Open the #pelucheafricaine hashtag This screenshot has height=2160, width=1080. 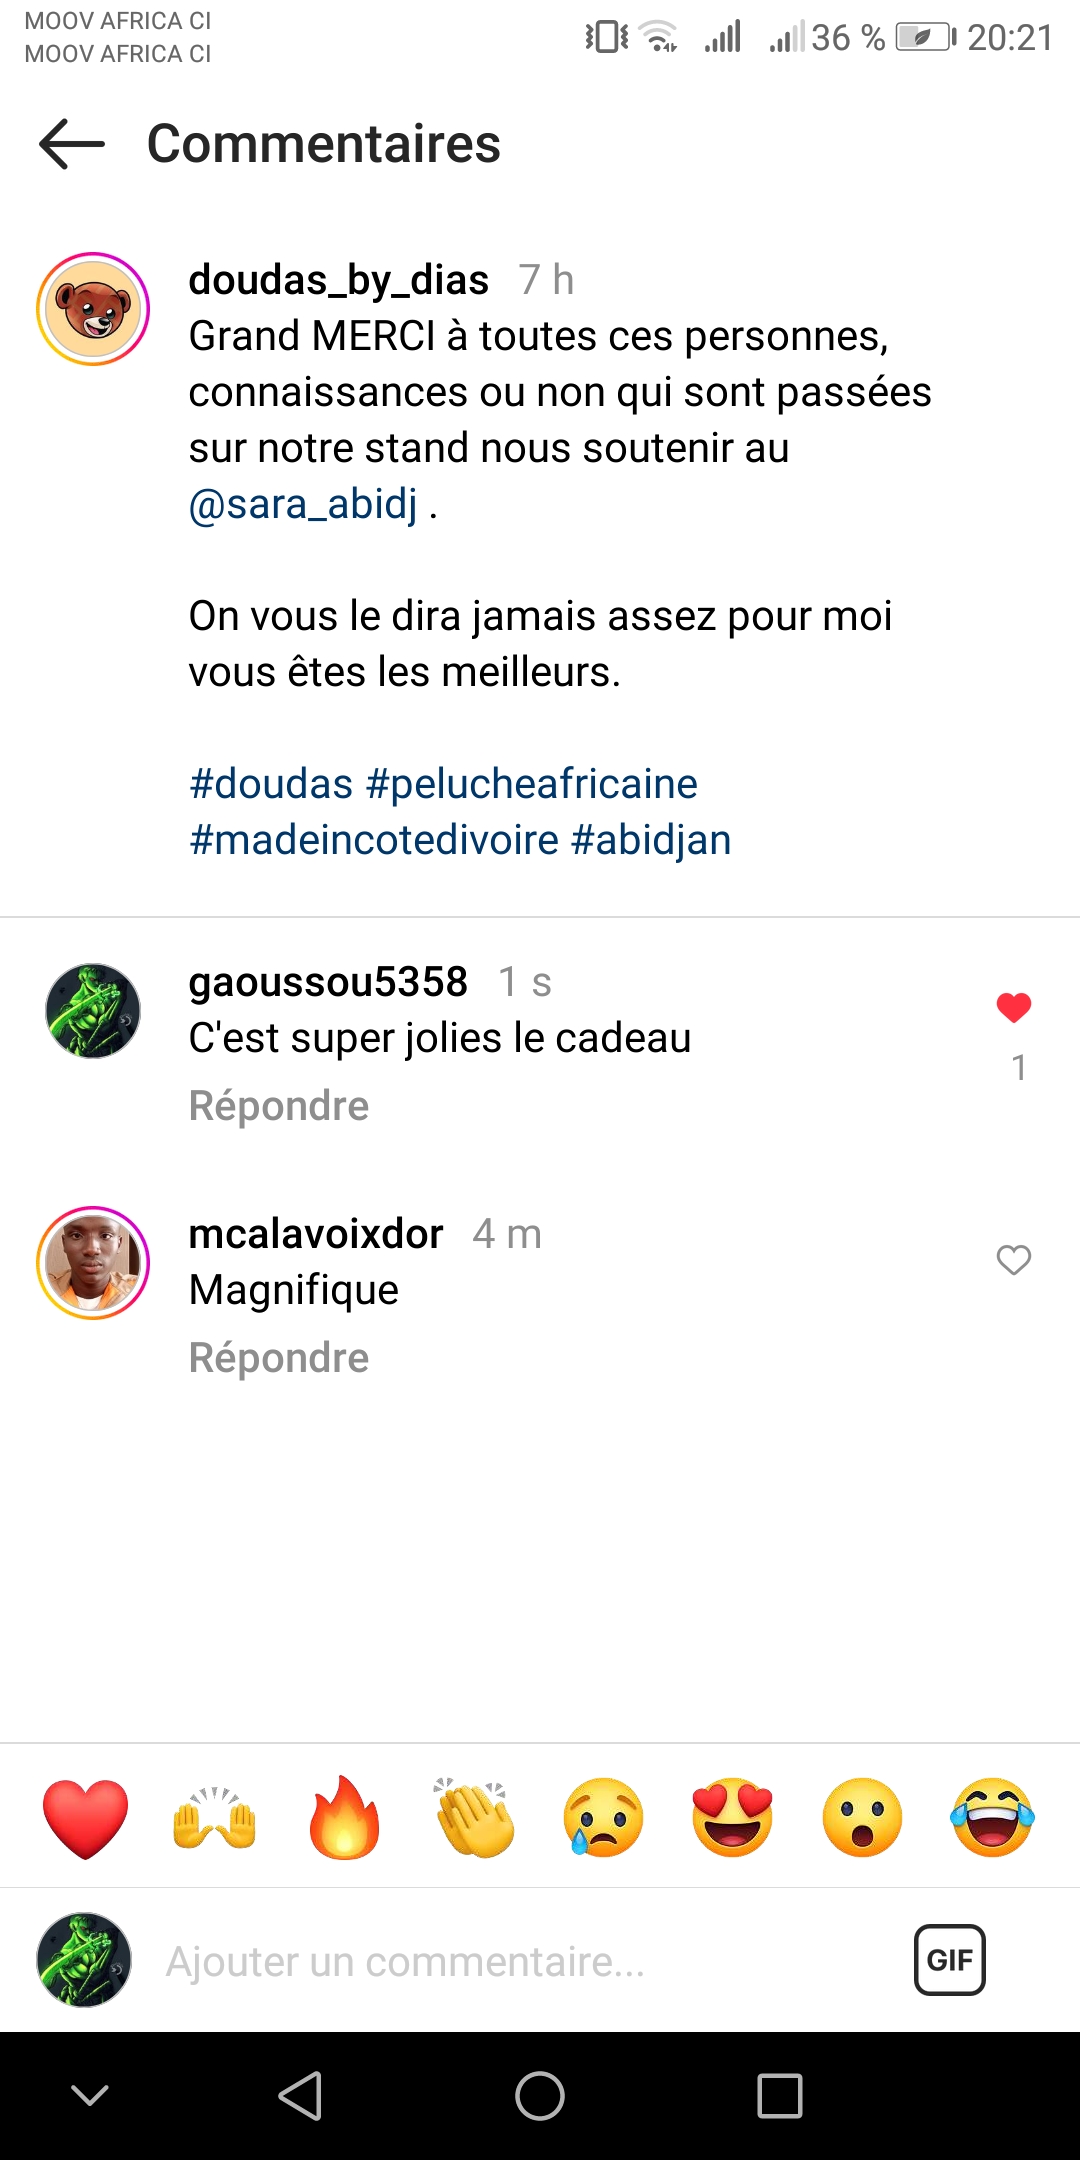pyautogui.click(x=531, y=784)
